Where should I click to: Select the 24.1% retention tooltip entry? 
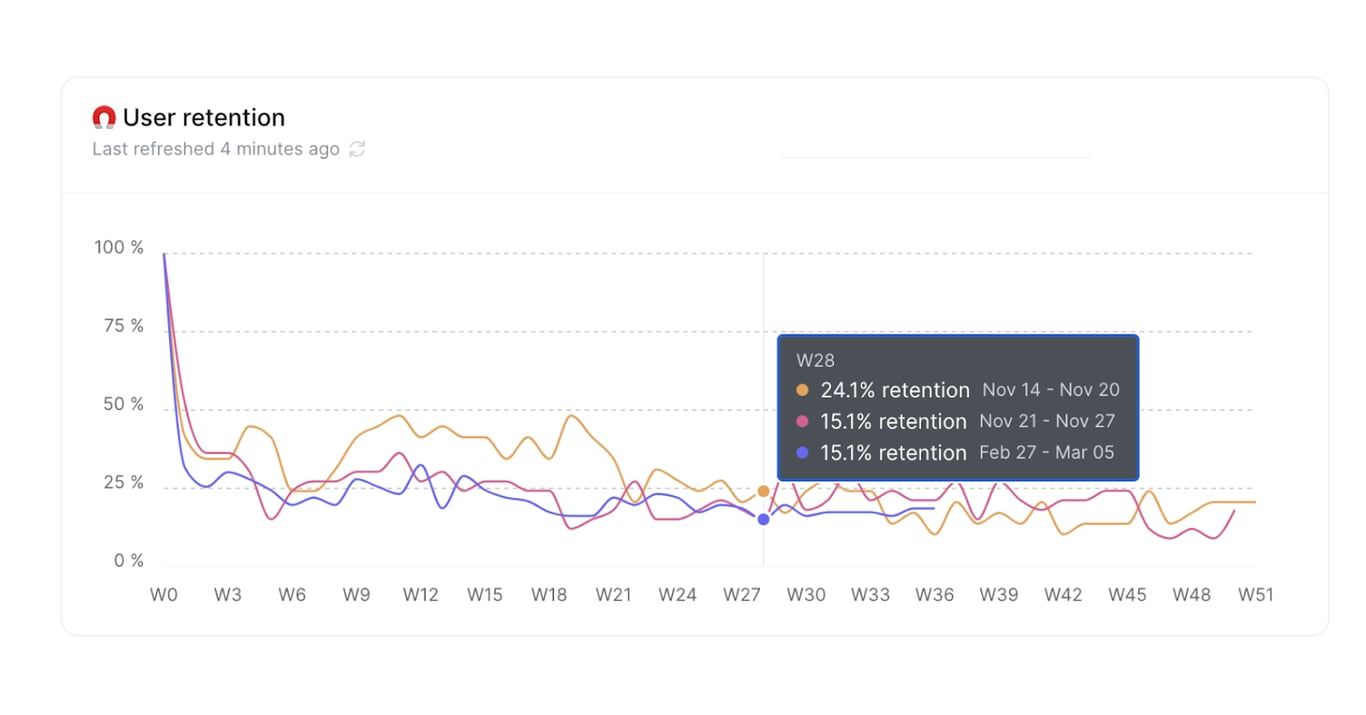(895, 390)
